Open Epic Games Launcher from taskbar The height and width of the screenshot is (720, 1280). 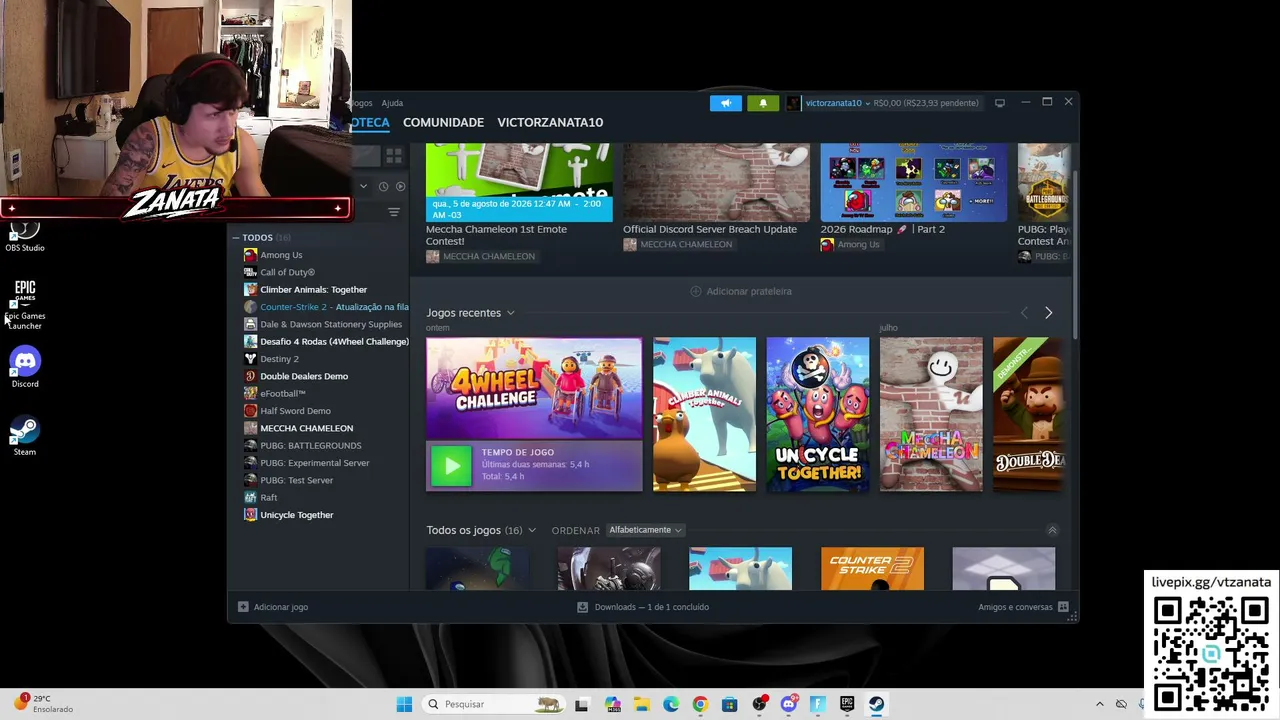847,704
